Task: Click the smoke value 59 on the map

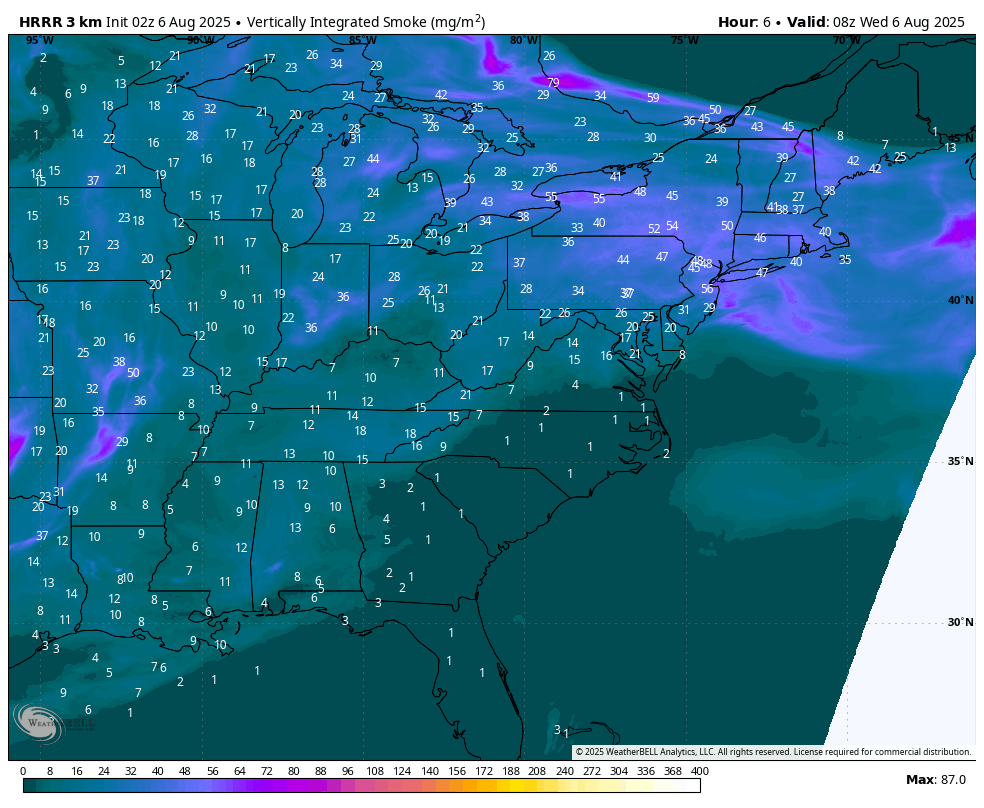Action: [653, 98]
